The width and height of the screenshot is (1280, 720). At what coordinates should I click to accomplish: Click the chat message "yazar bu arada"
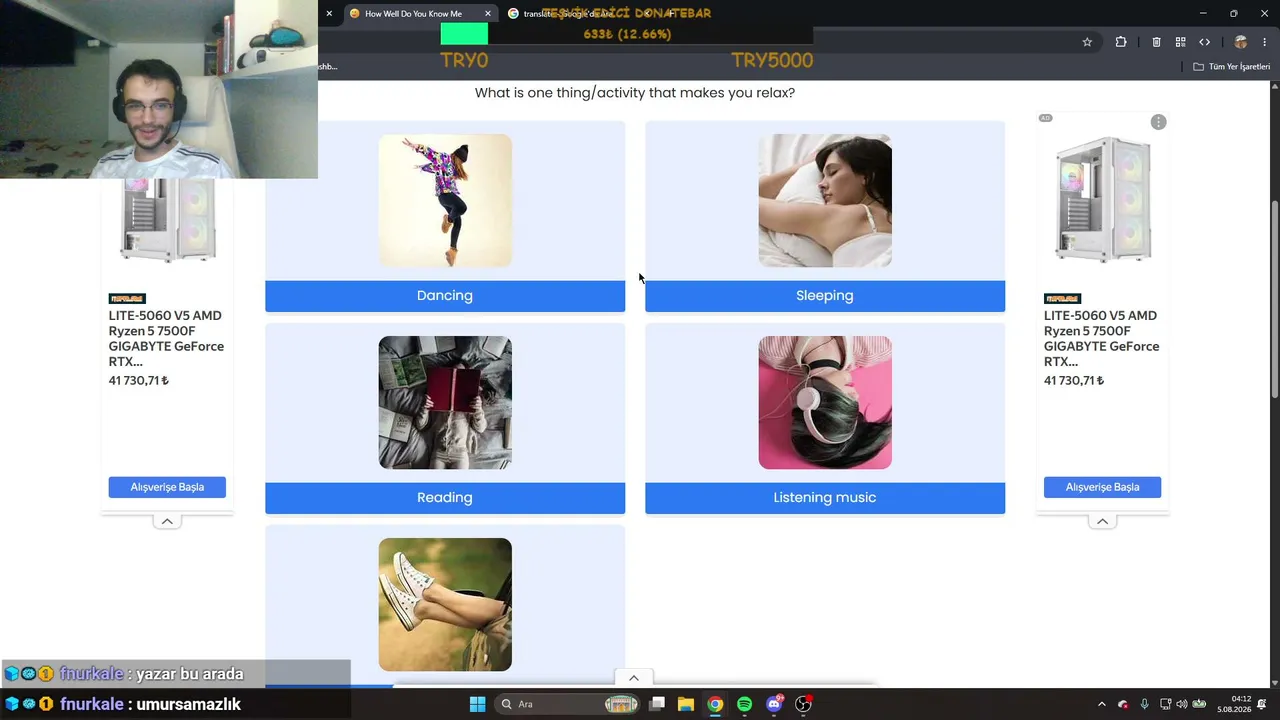pos(190,674)
